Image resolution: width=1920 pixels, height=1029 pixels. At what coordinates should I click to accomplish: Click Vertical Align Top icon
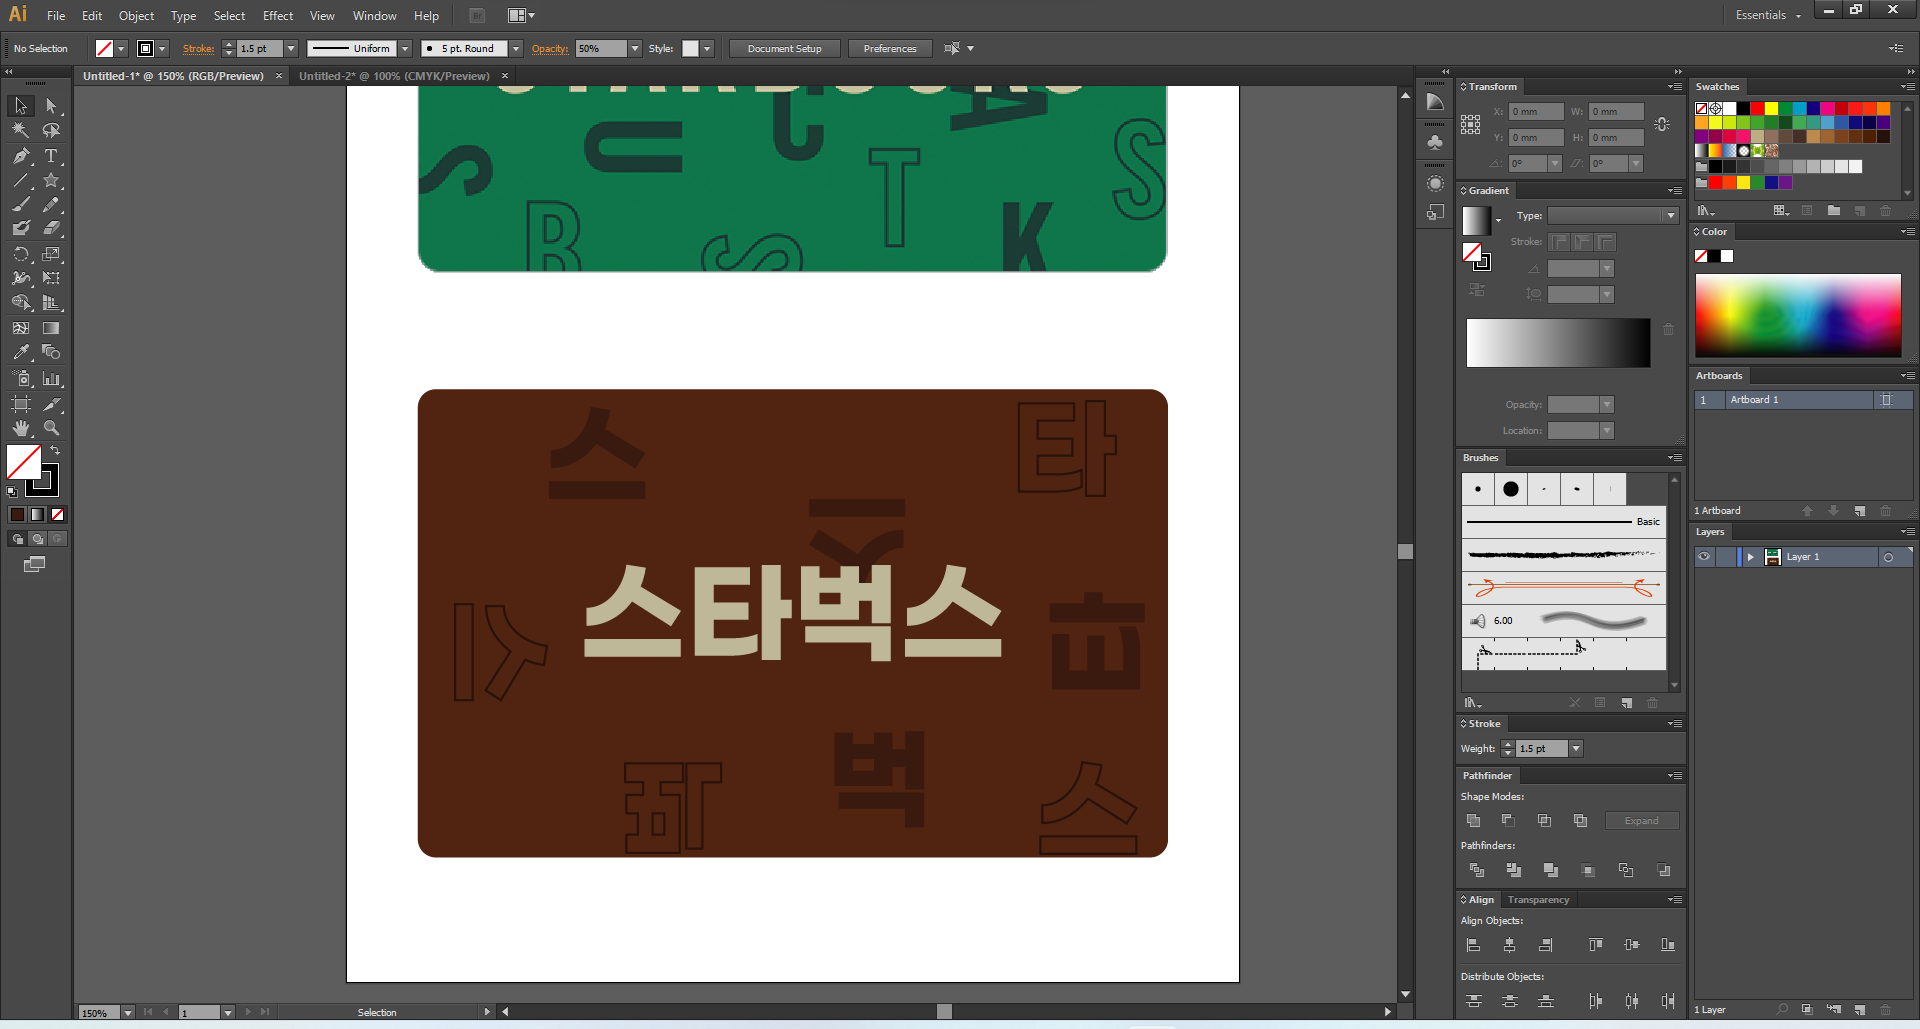1595,945
